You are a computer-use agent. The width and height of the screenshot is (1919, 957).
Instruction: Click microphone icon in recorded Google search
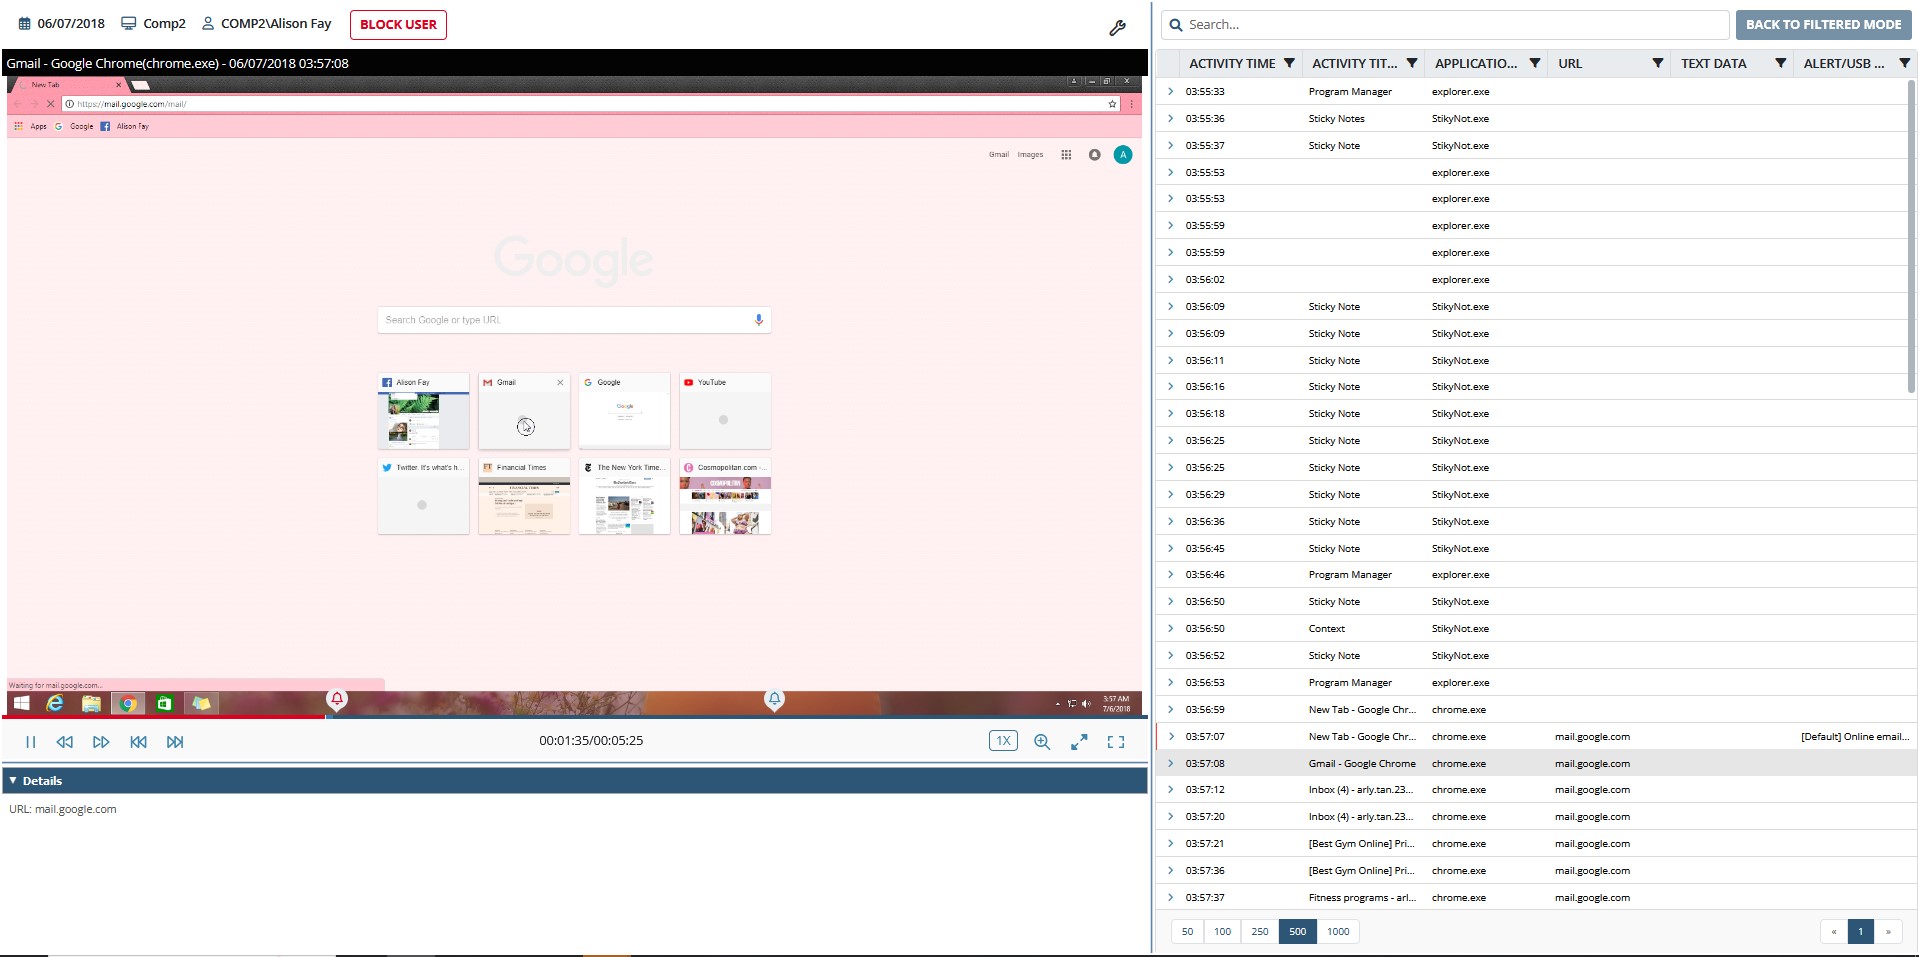pos(759,320)
